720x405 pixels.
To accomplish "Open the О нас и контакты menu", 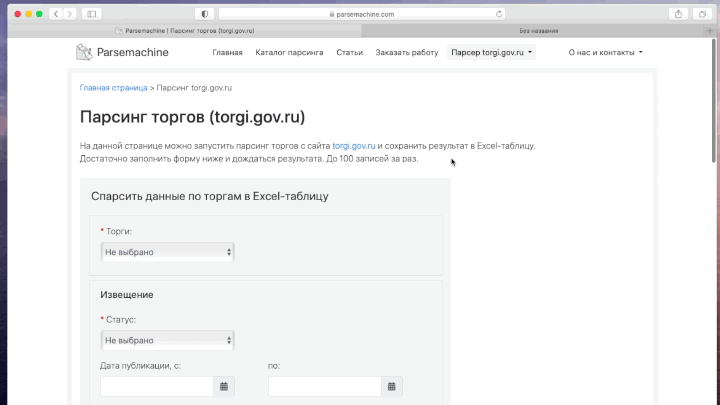I will tap(605, 52).
